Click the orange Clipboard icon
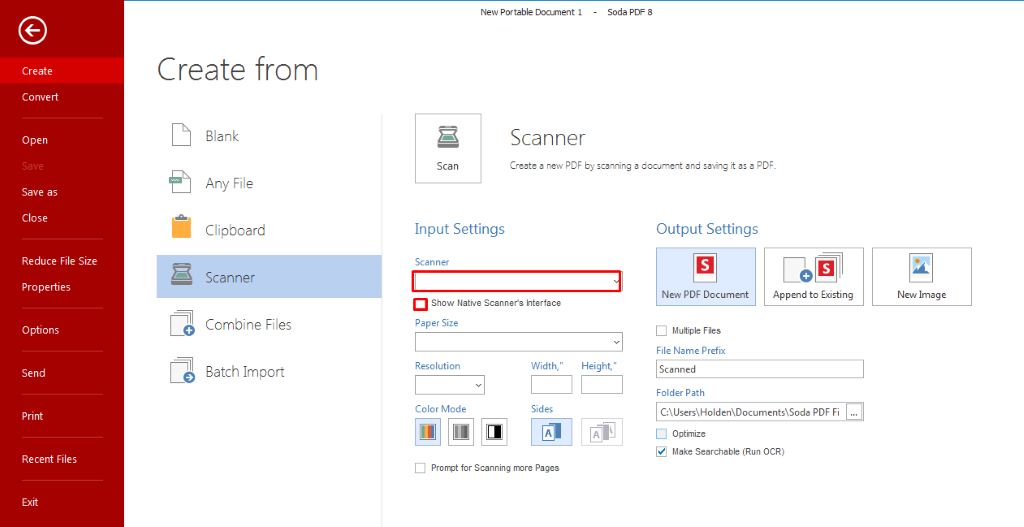The width and height of the screenshot is (1024, 527). 181,227
